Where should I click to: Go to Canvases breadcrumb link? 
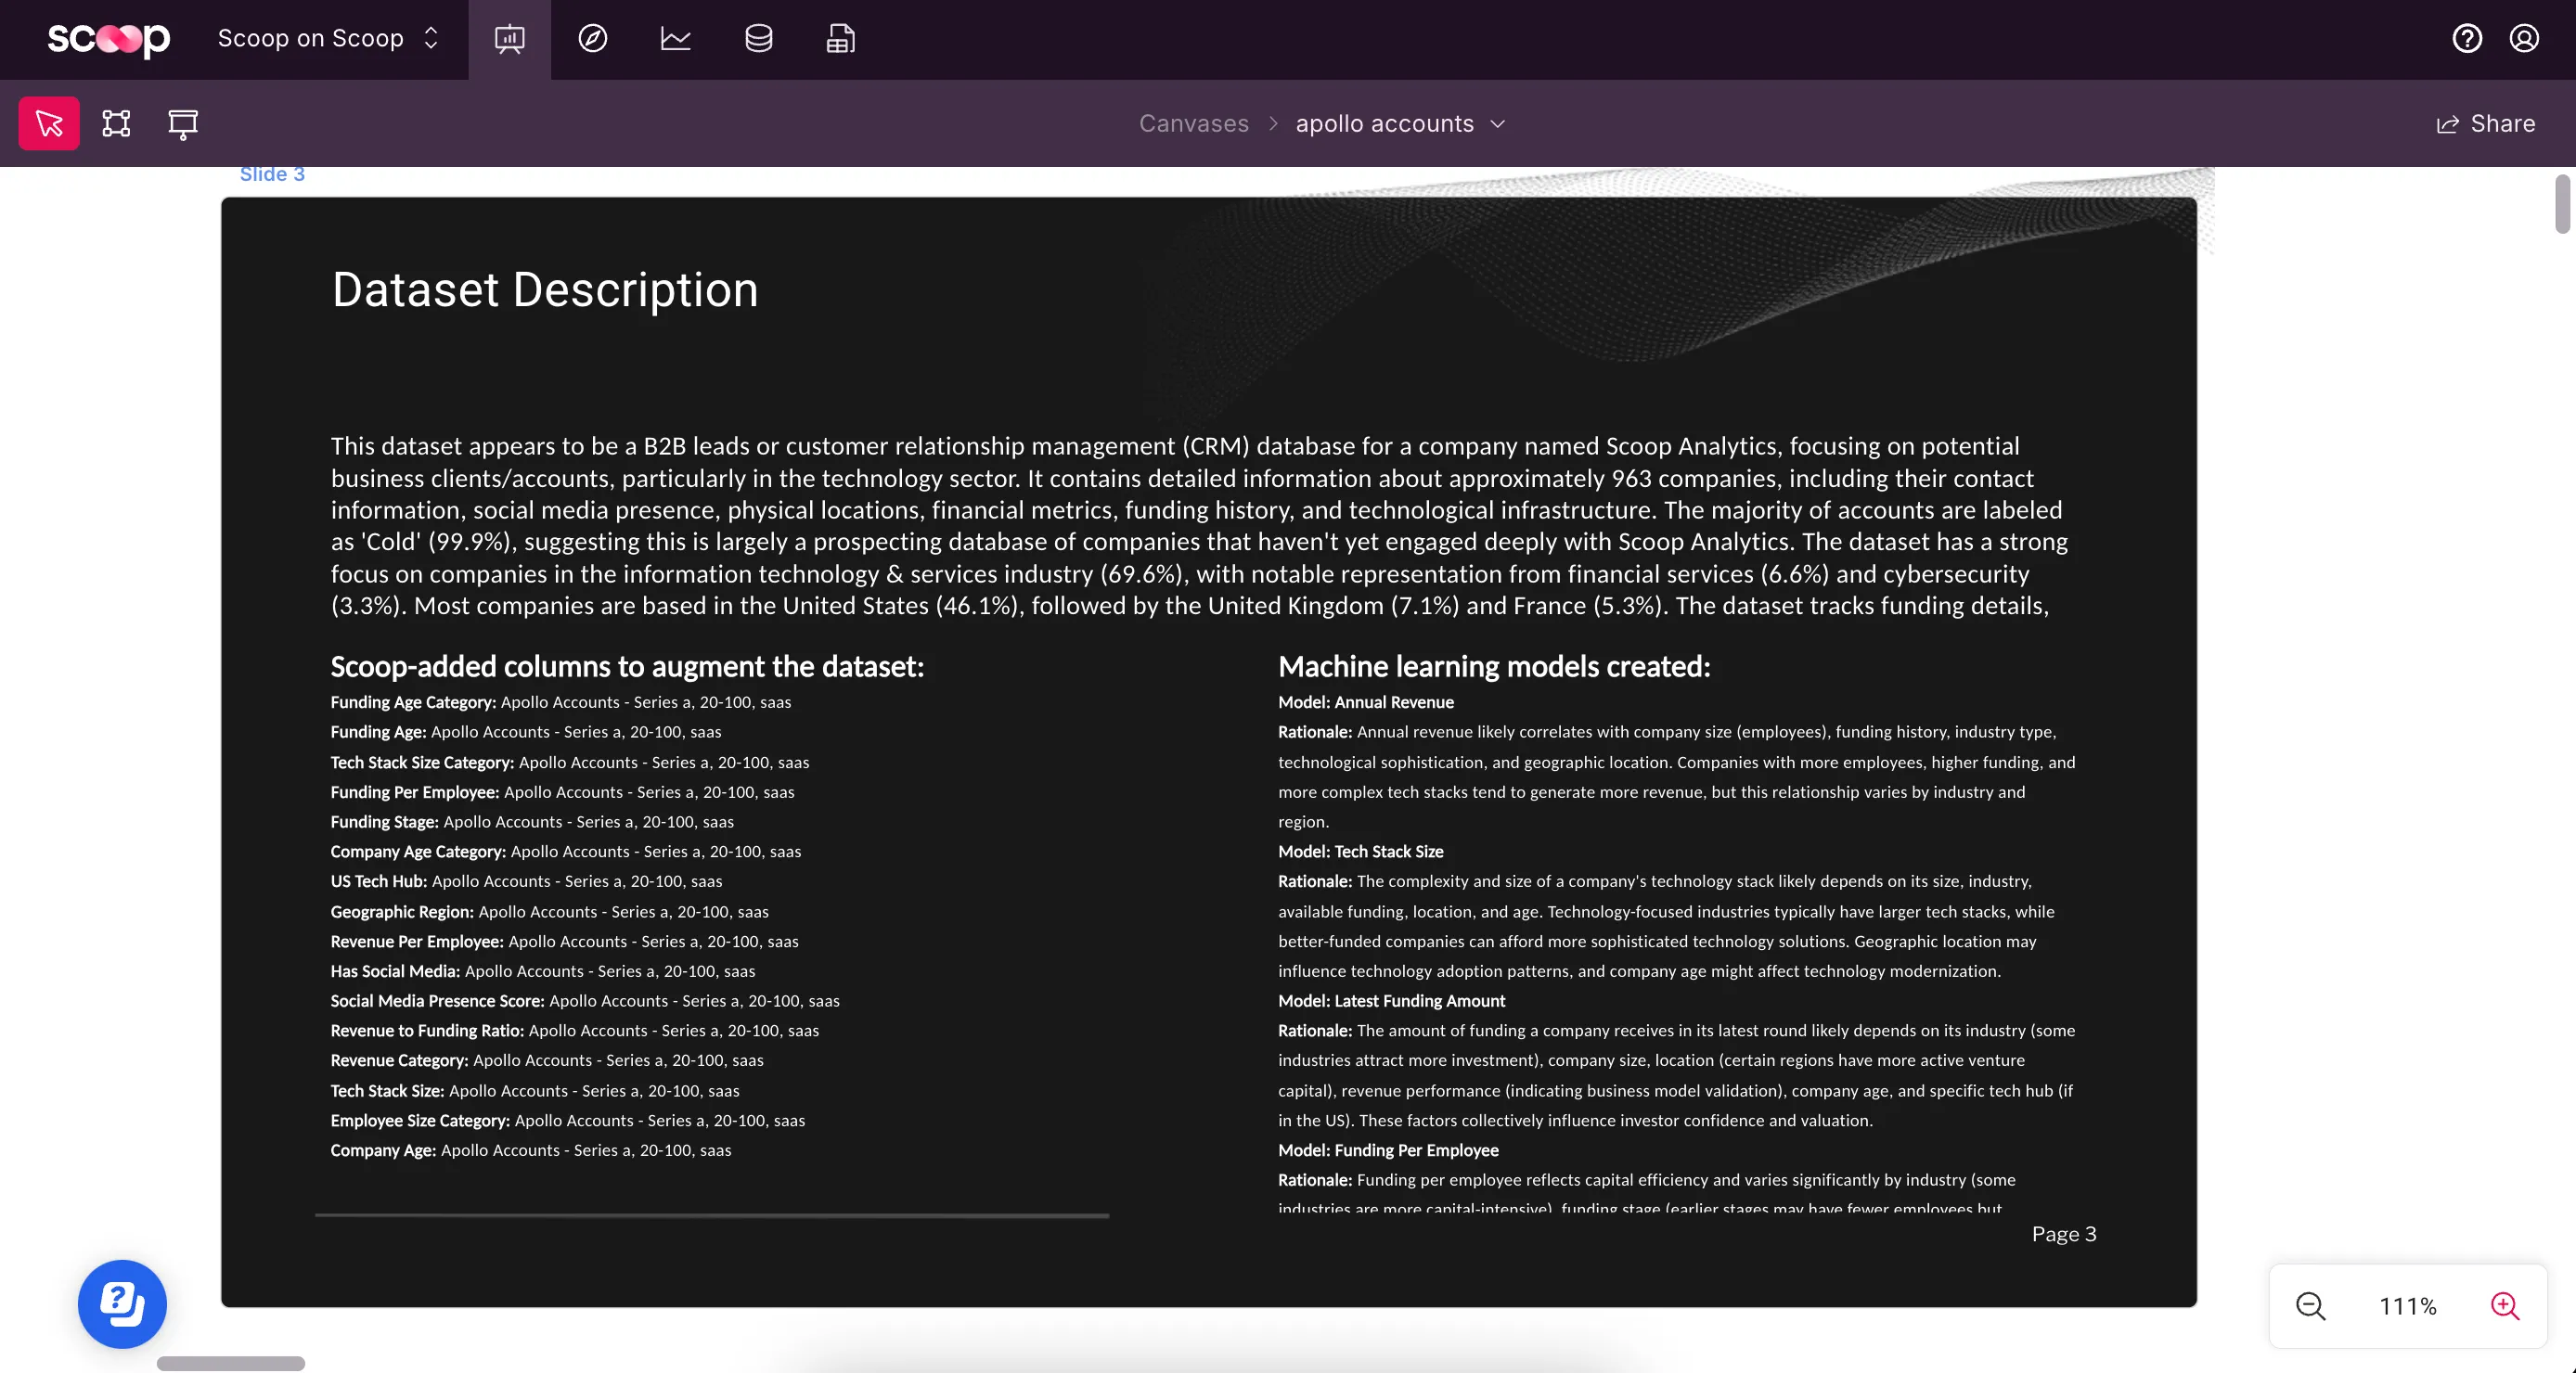1193,123
